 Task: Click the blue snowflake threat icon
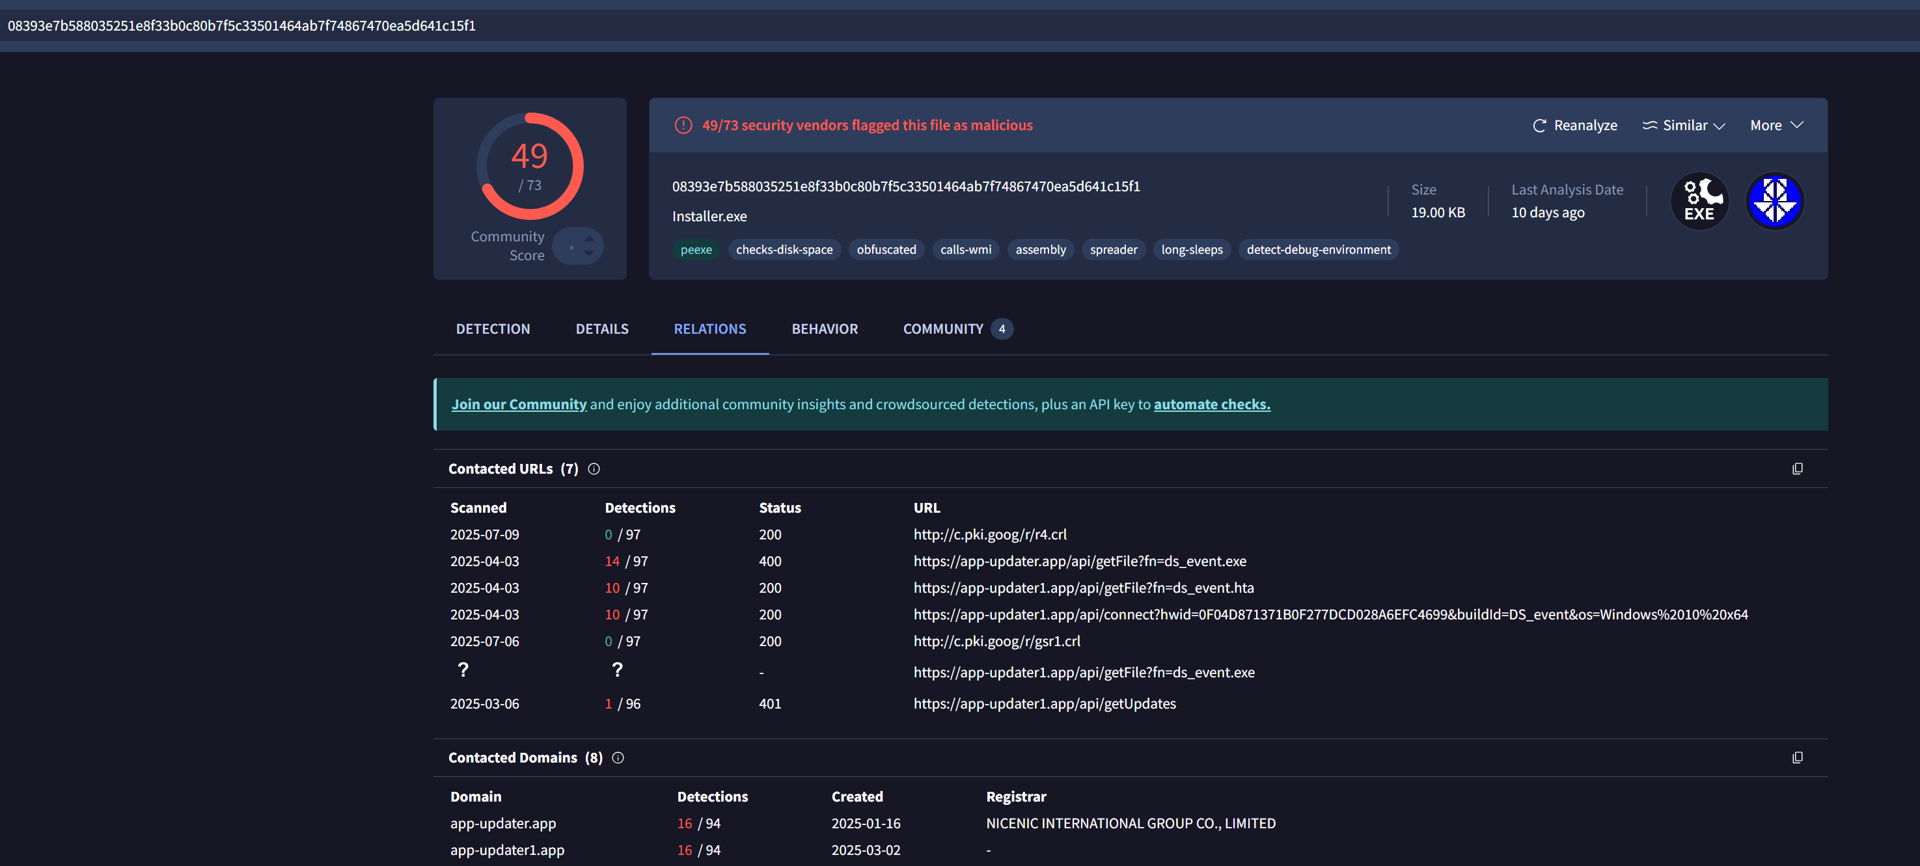click(1775, 201)
